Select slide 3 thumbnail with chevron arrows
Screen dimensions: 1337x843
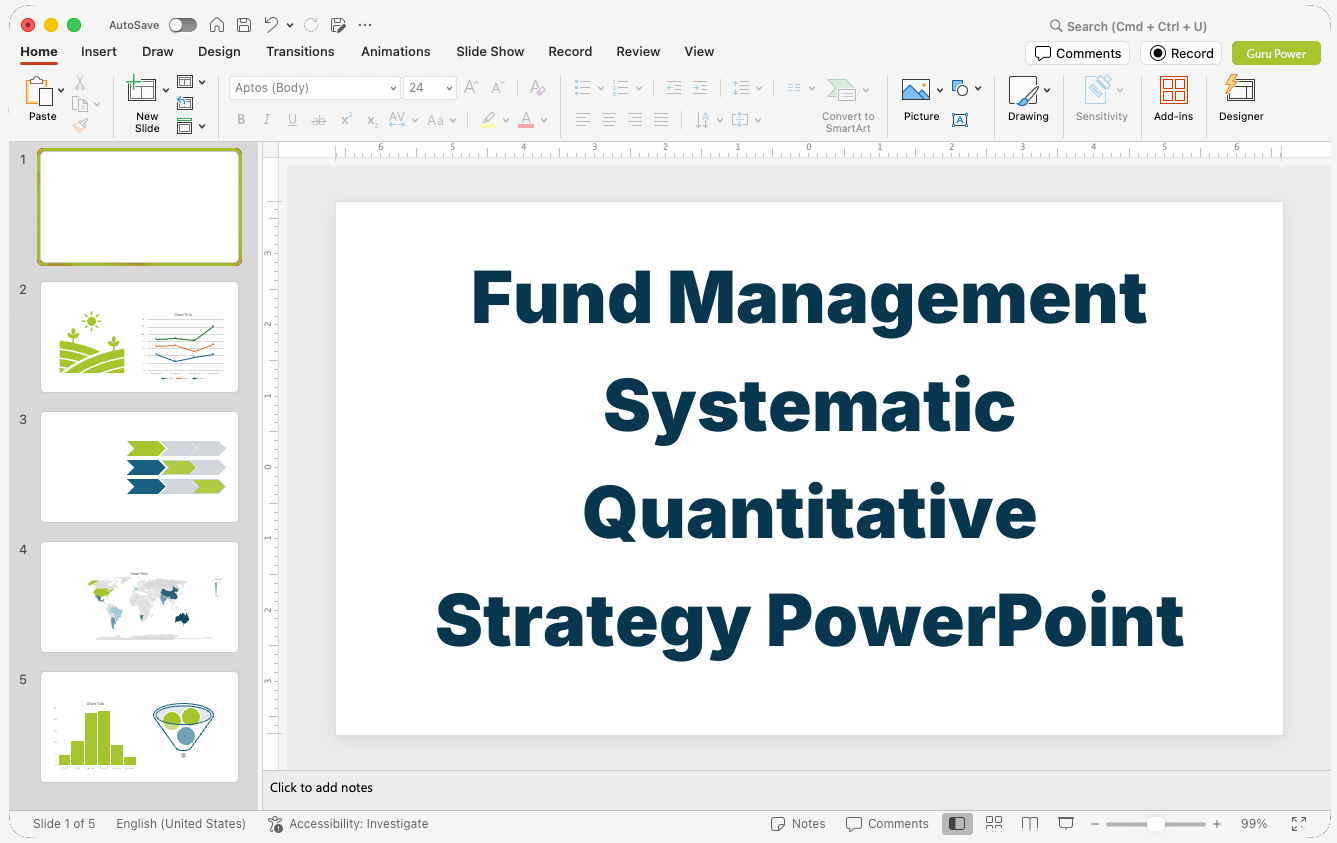coord(140,467)
